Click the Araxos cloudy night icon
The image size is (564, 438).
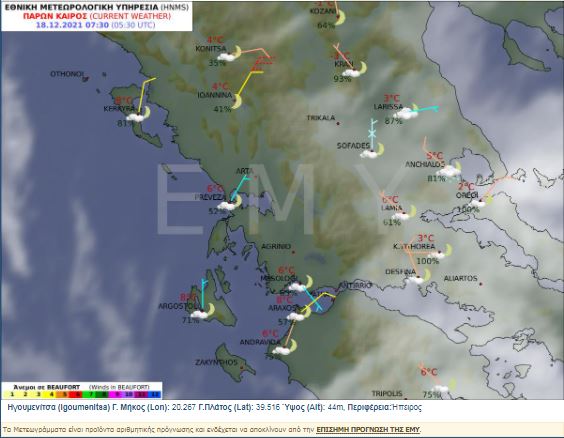click(x=299, y=314)
